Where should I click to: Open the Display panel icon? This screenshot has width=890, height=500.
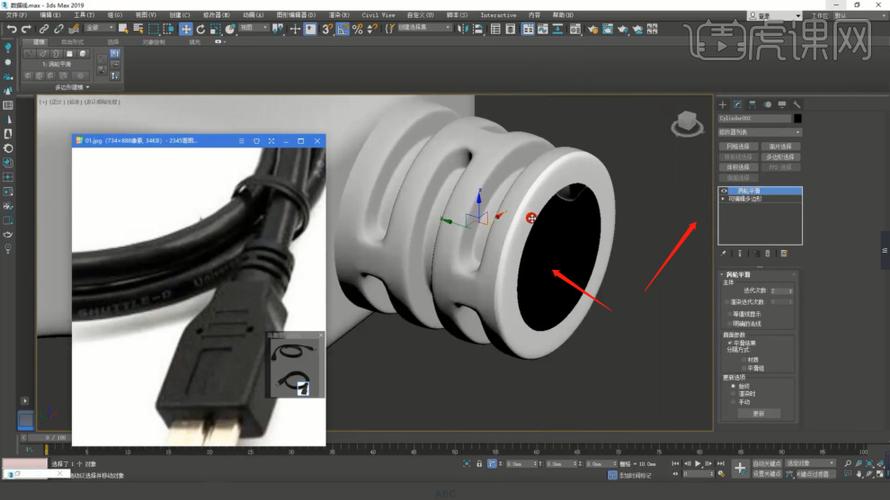point(782,104)
